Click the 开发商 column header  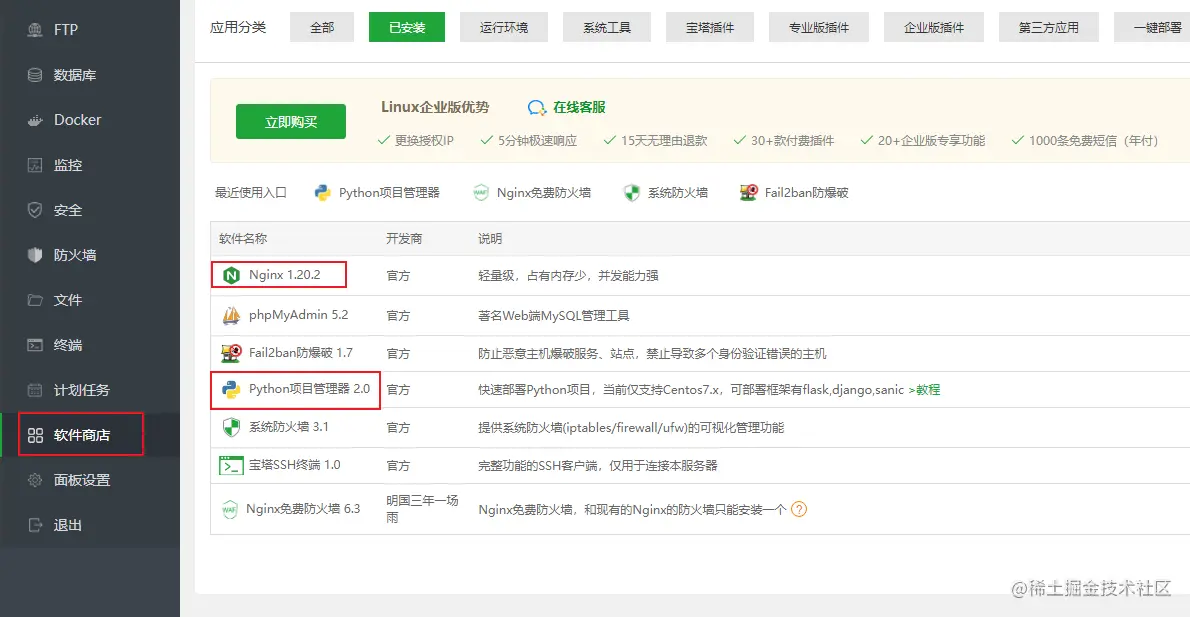point(404,238)
